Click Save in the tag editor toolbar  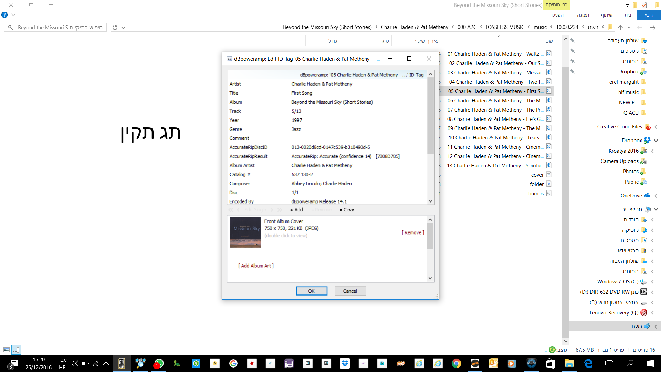347,210
